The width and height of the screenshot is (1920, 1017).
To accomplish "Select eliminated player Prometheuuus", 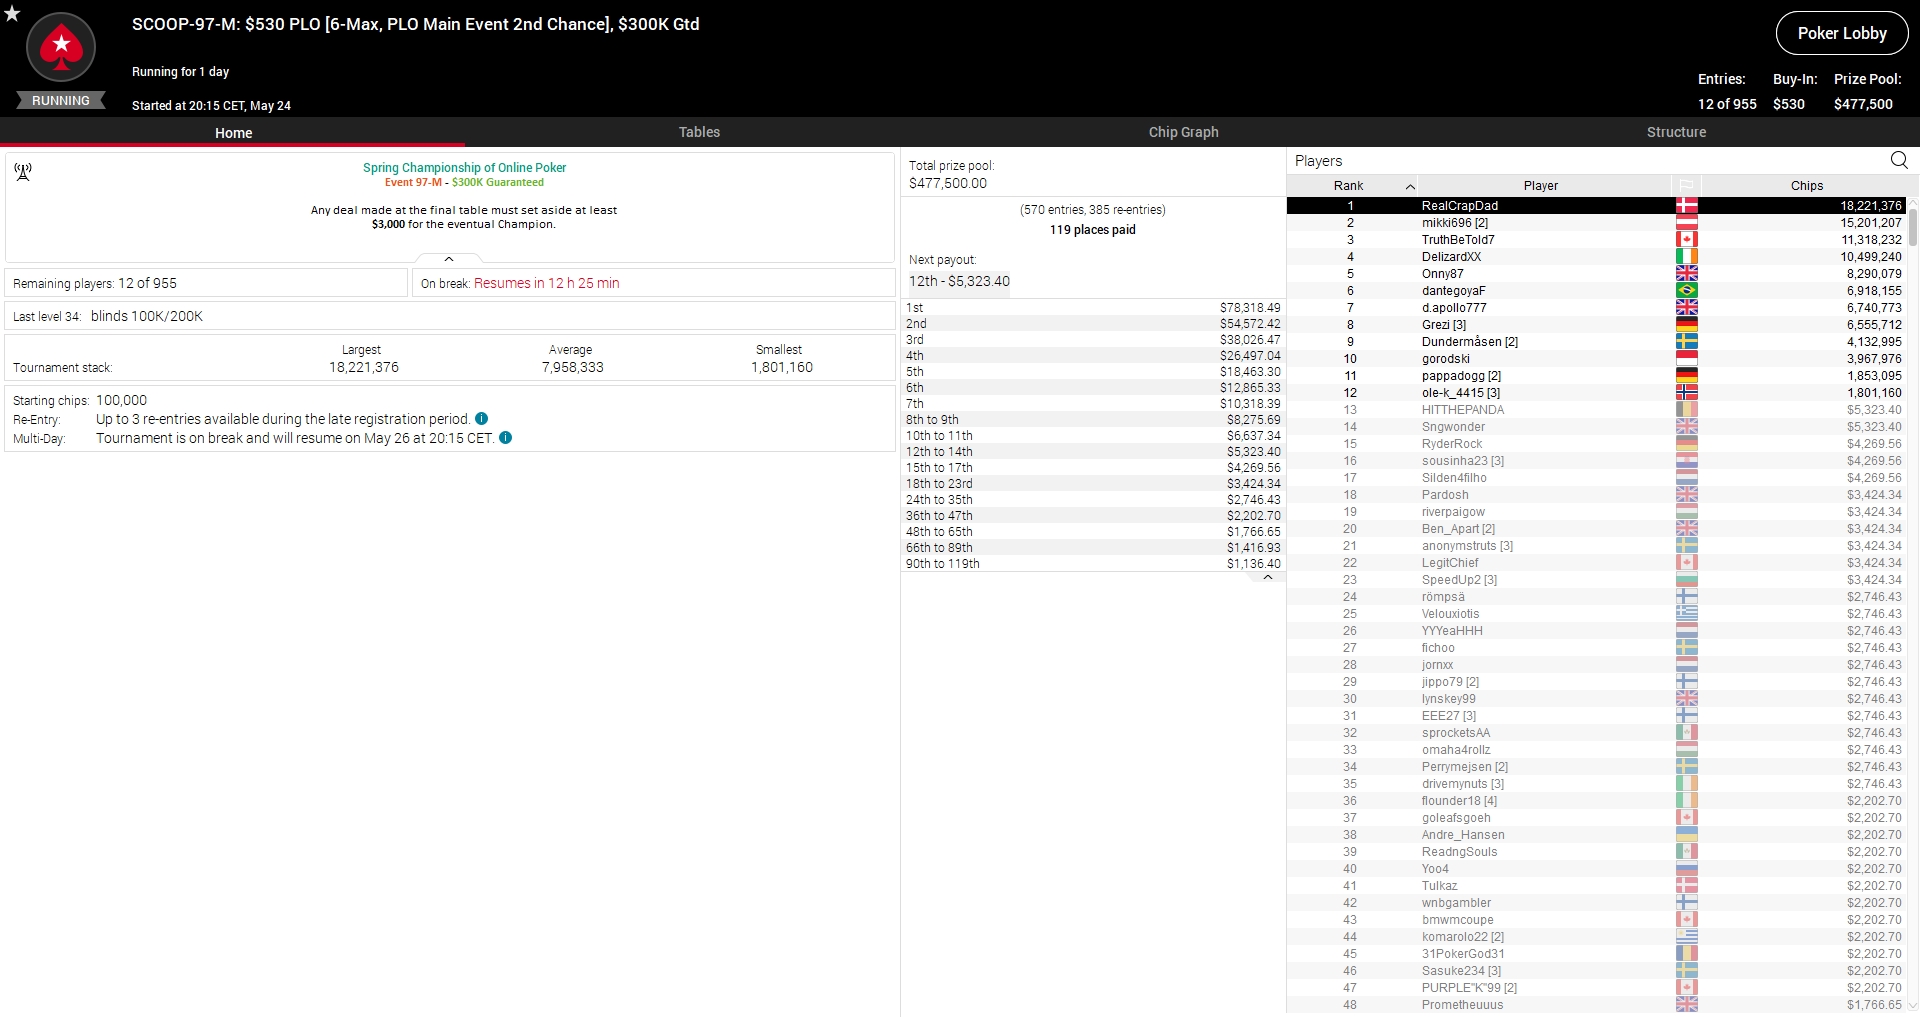I will coord(1596,1005).
